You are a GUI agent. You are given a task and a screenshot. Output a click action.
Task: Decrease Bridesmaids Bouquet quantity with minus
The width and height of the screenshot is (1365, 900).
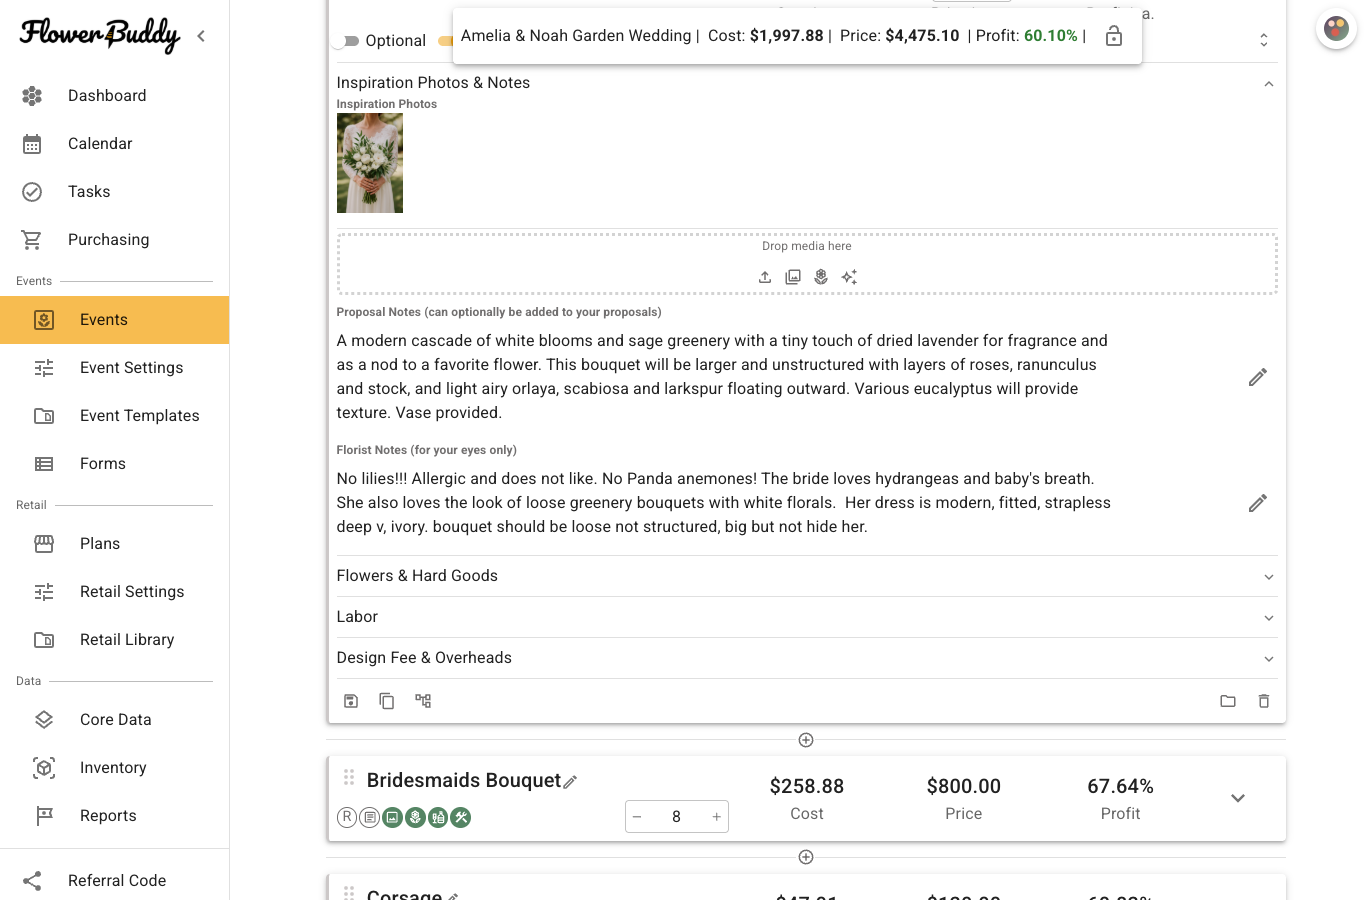(x=637, y=817)
